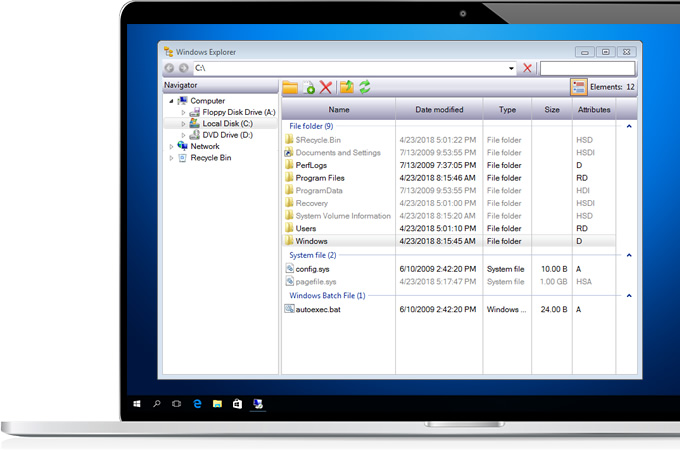Expand the Local Disk (C:) node

(x=183, y=124)
